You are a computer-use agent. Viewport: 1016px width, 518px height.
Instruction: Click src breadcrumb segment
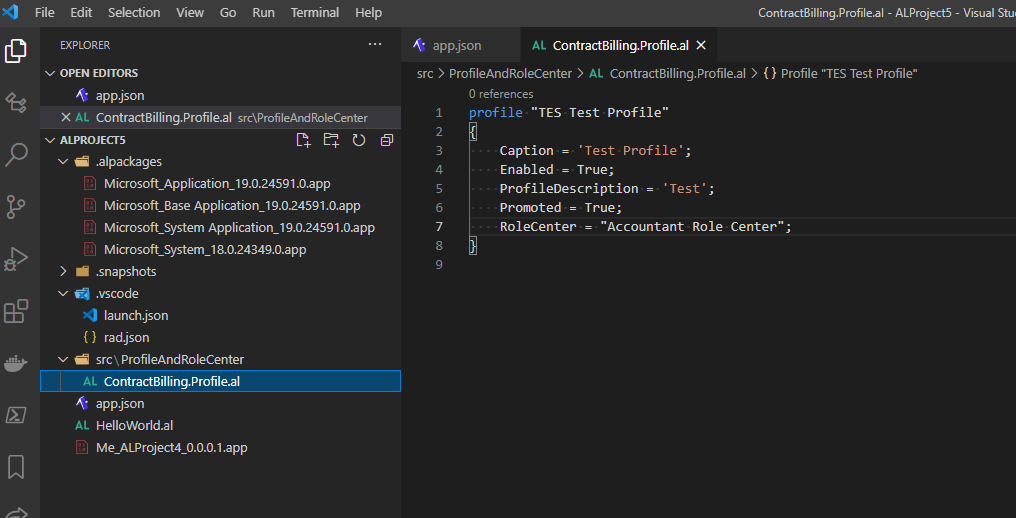click(x=424, y=73)
